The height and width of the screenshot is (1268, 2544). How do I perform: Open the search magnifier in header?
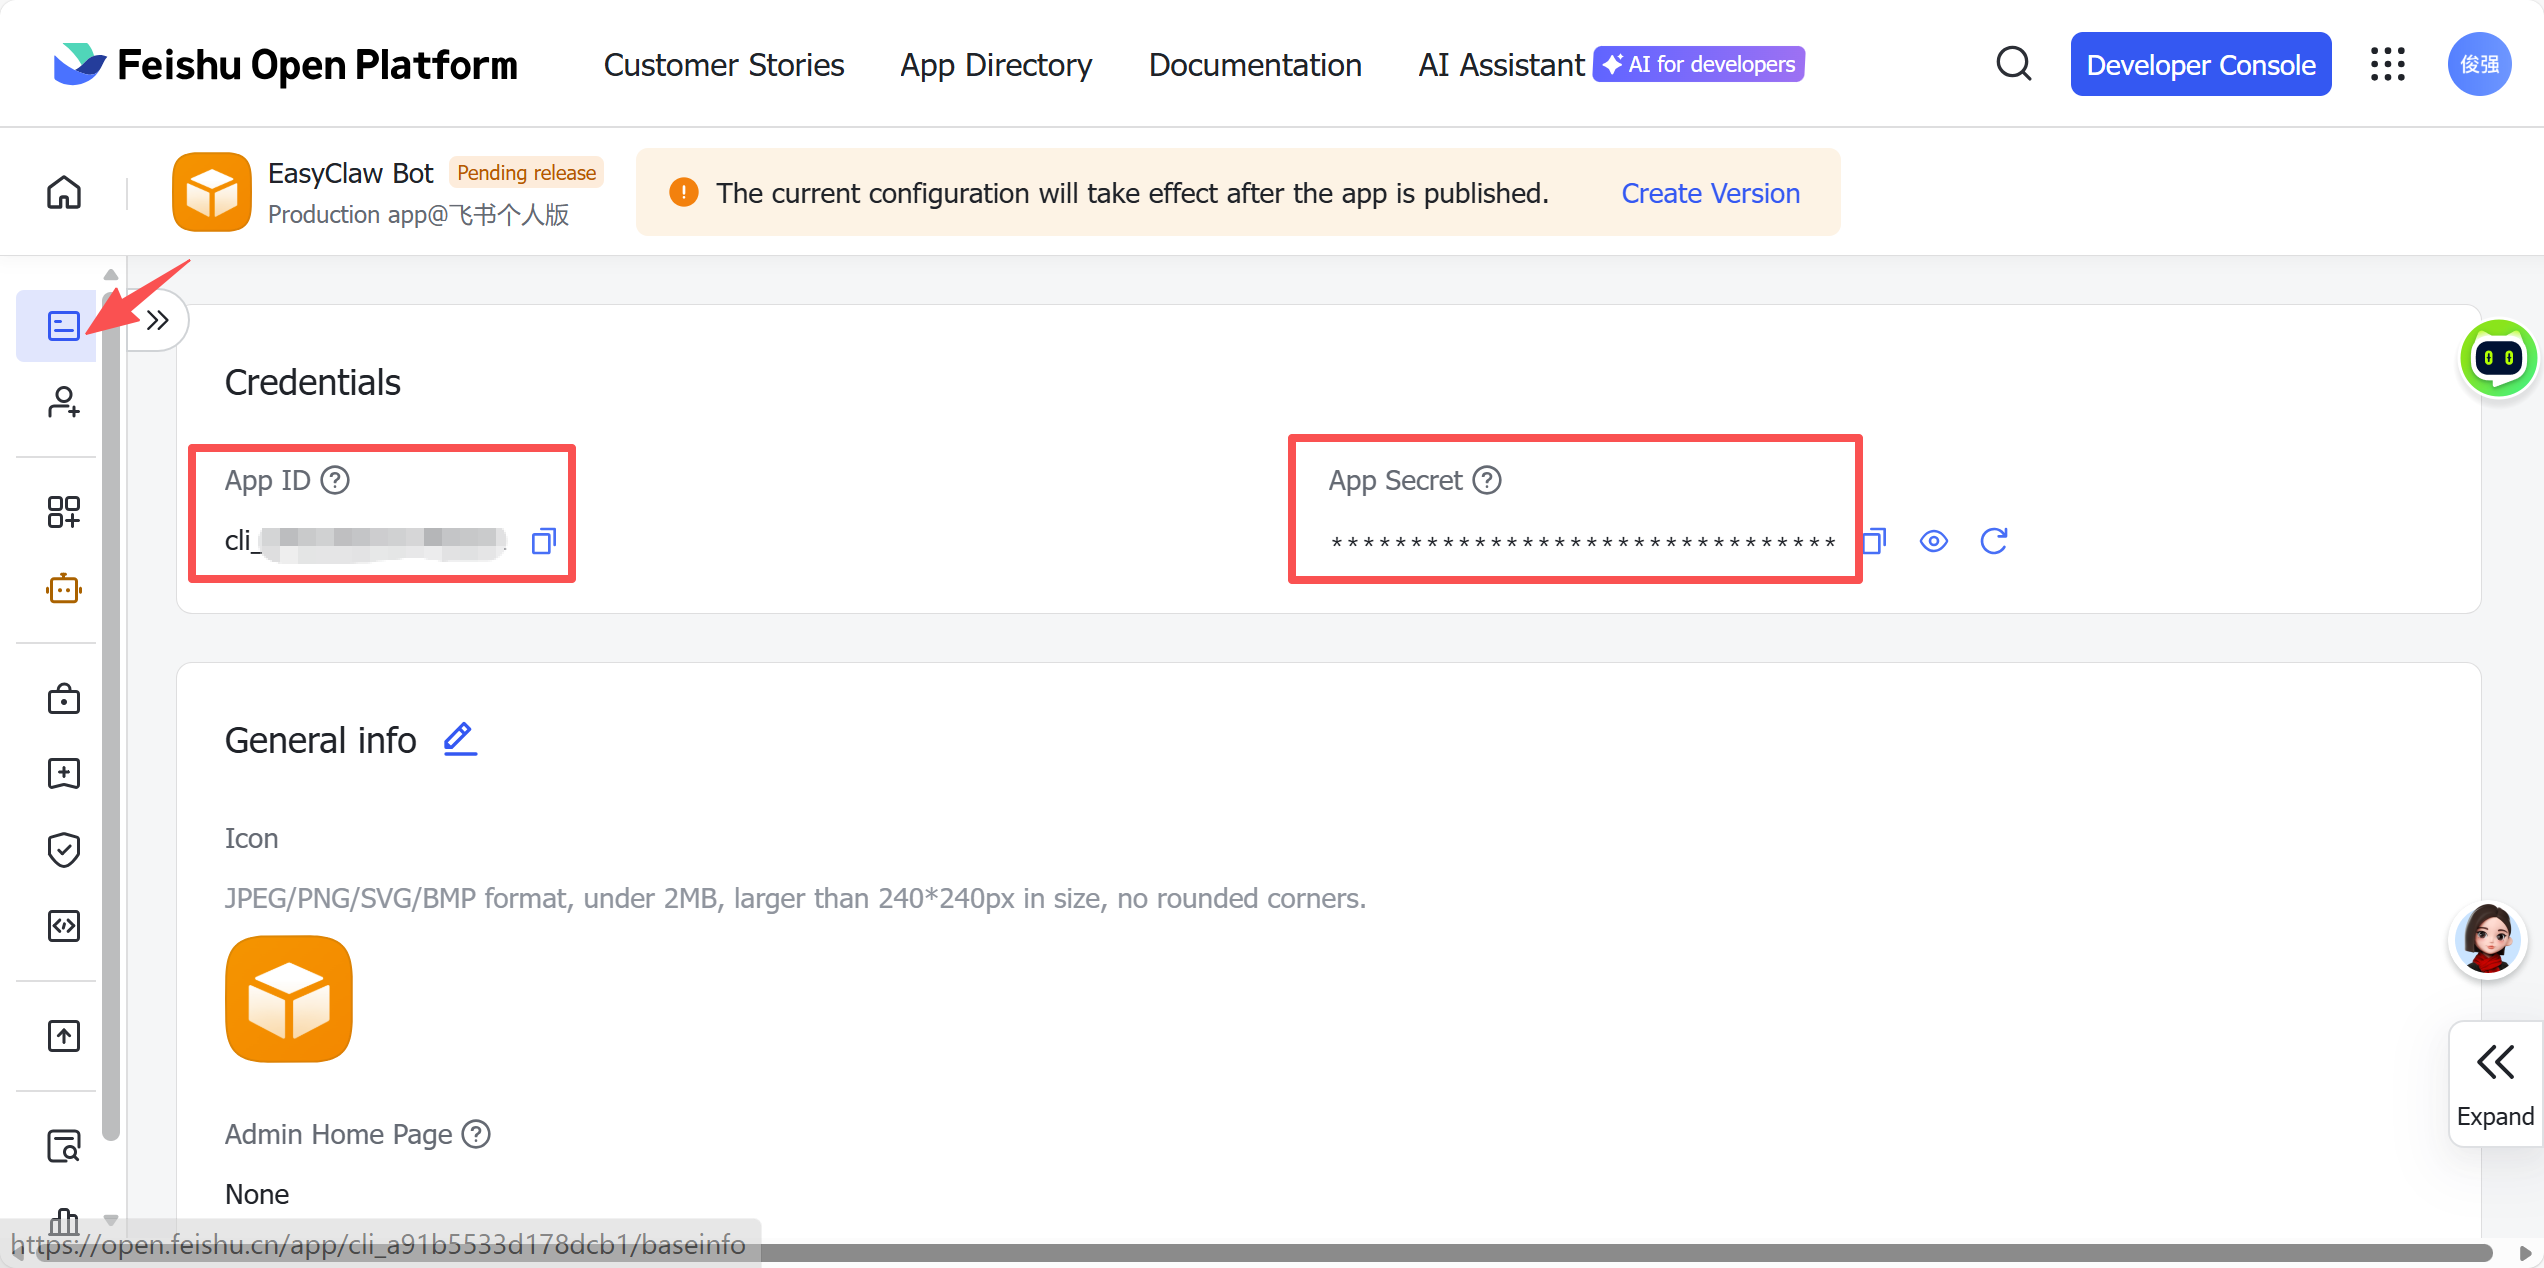2013,64
